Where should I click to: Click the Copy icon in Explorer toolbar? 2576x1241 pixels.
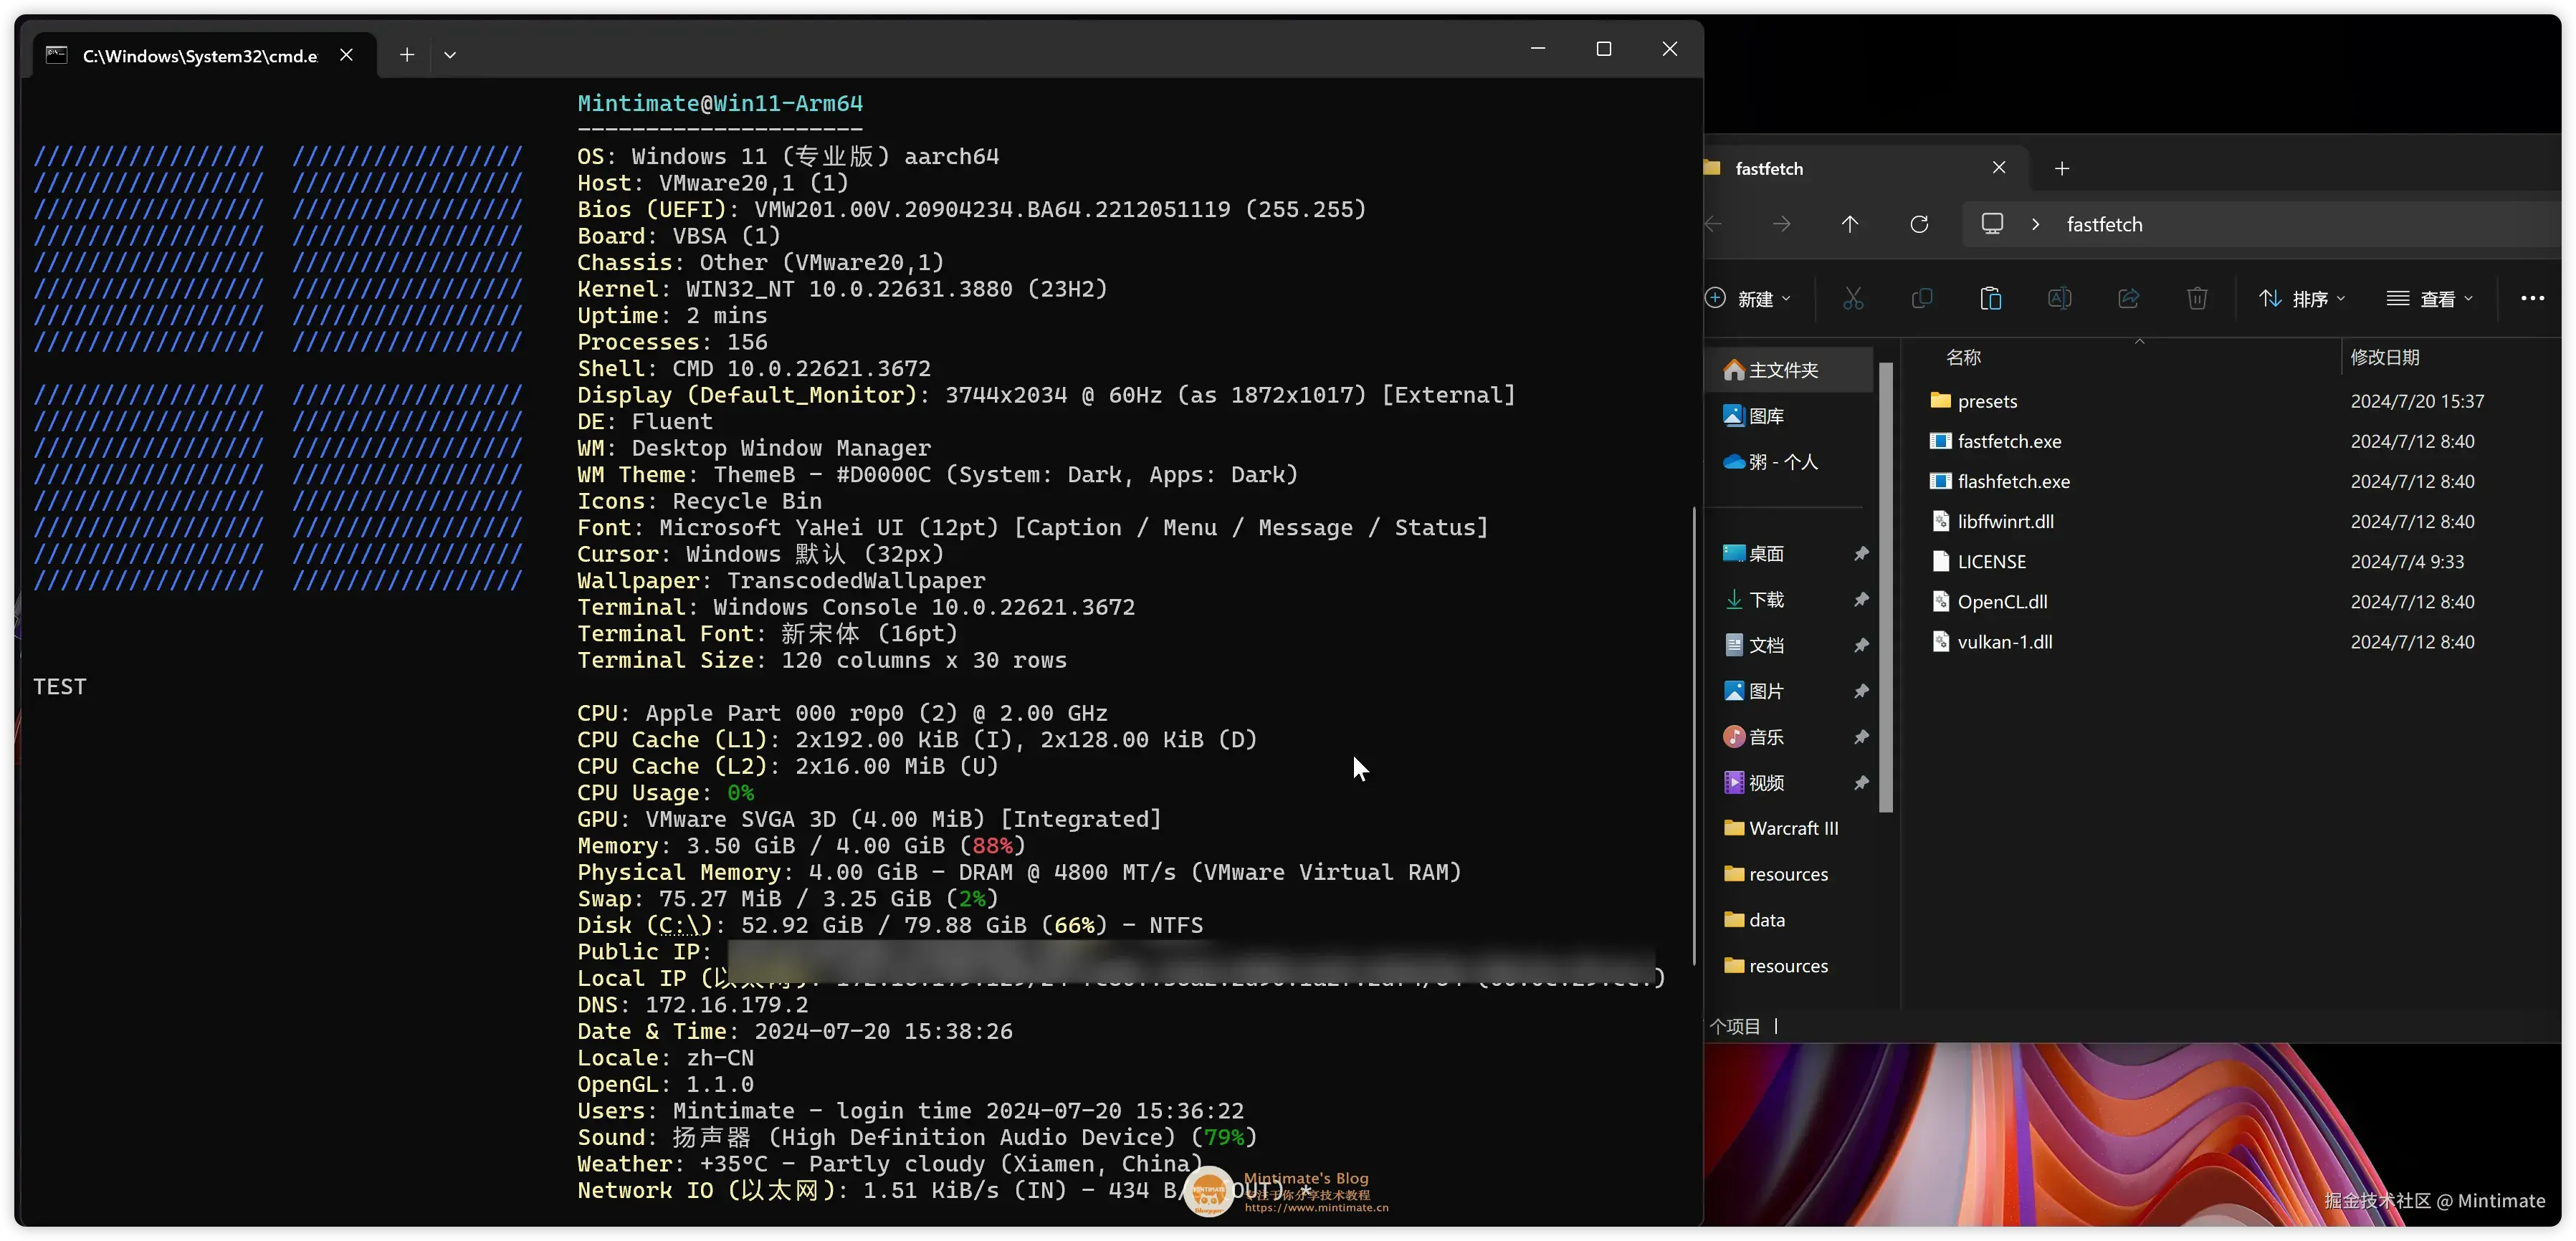(1922, 298)
